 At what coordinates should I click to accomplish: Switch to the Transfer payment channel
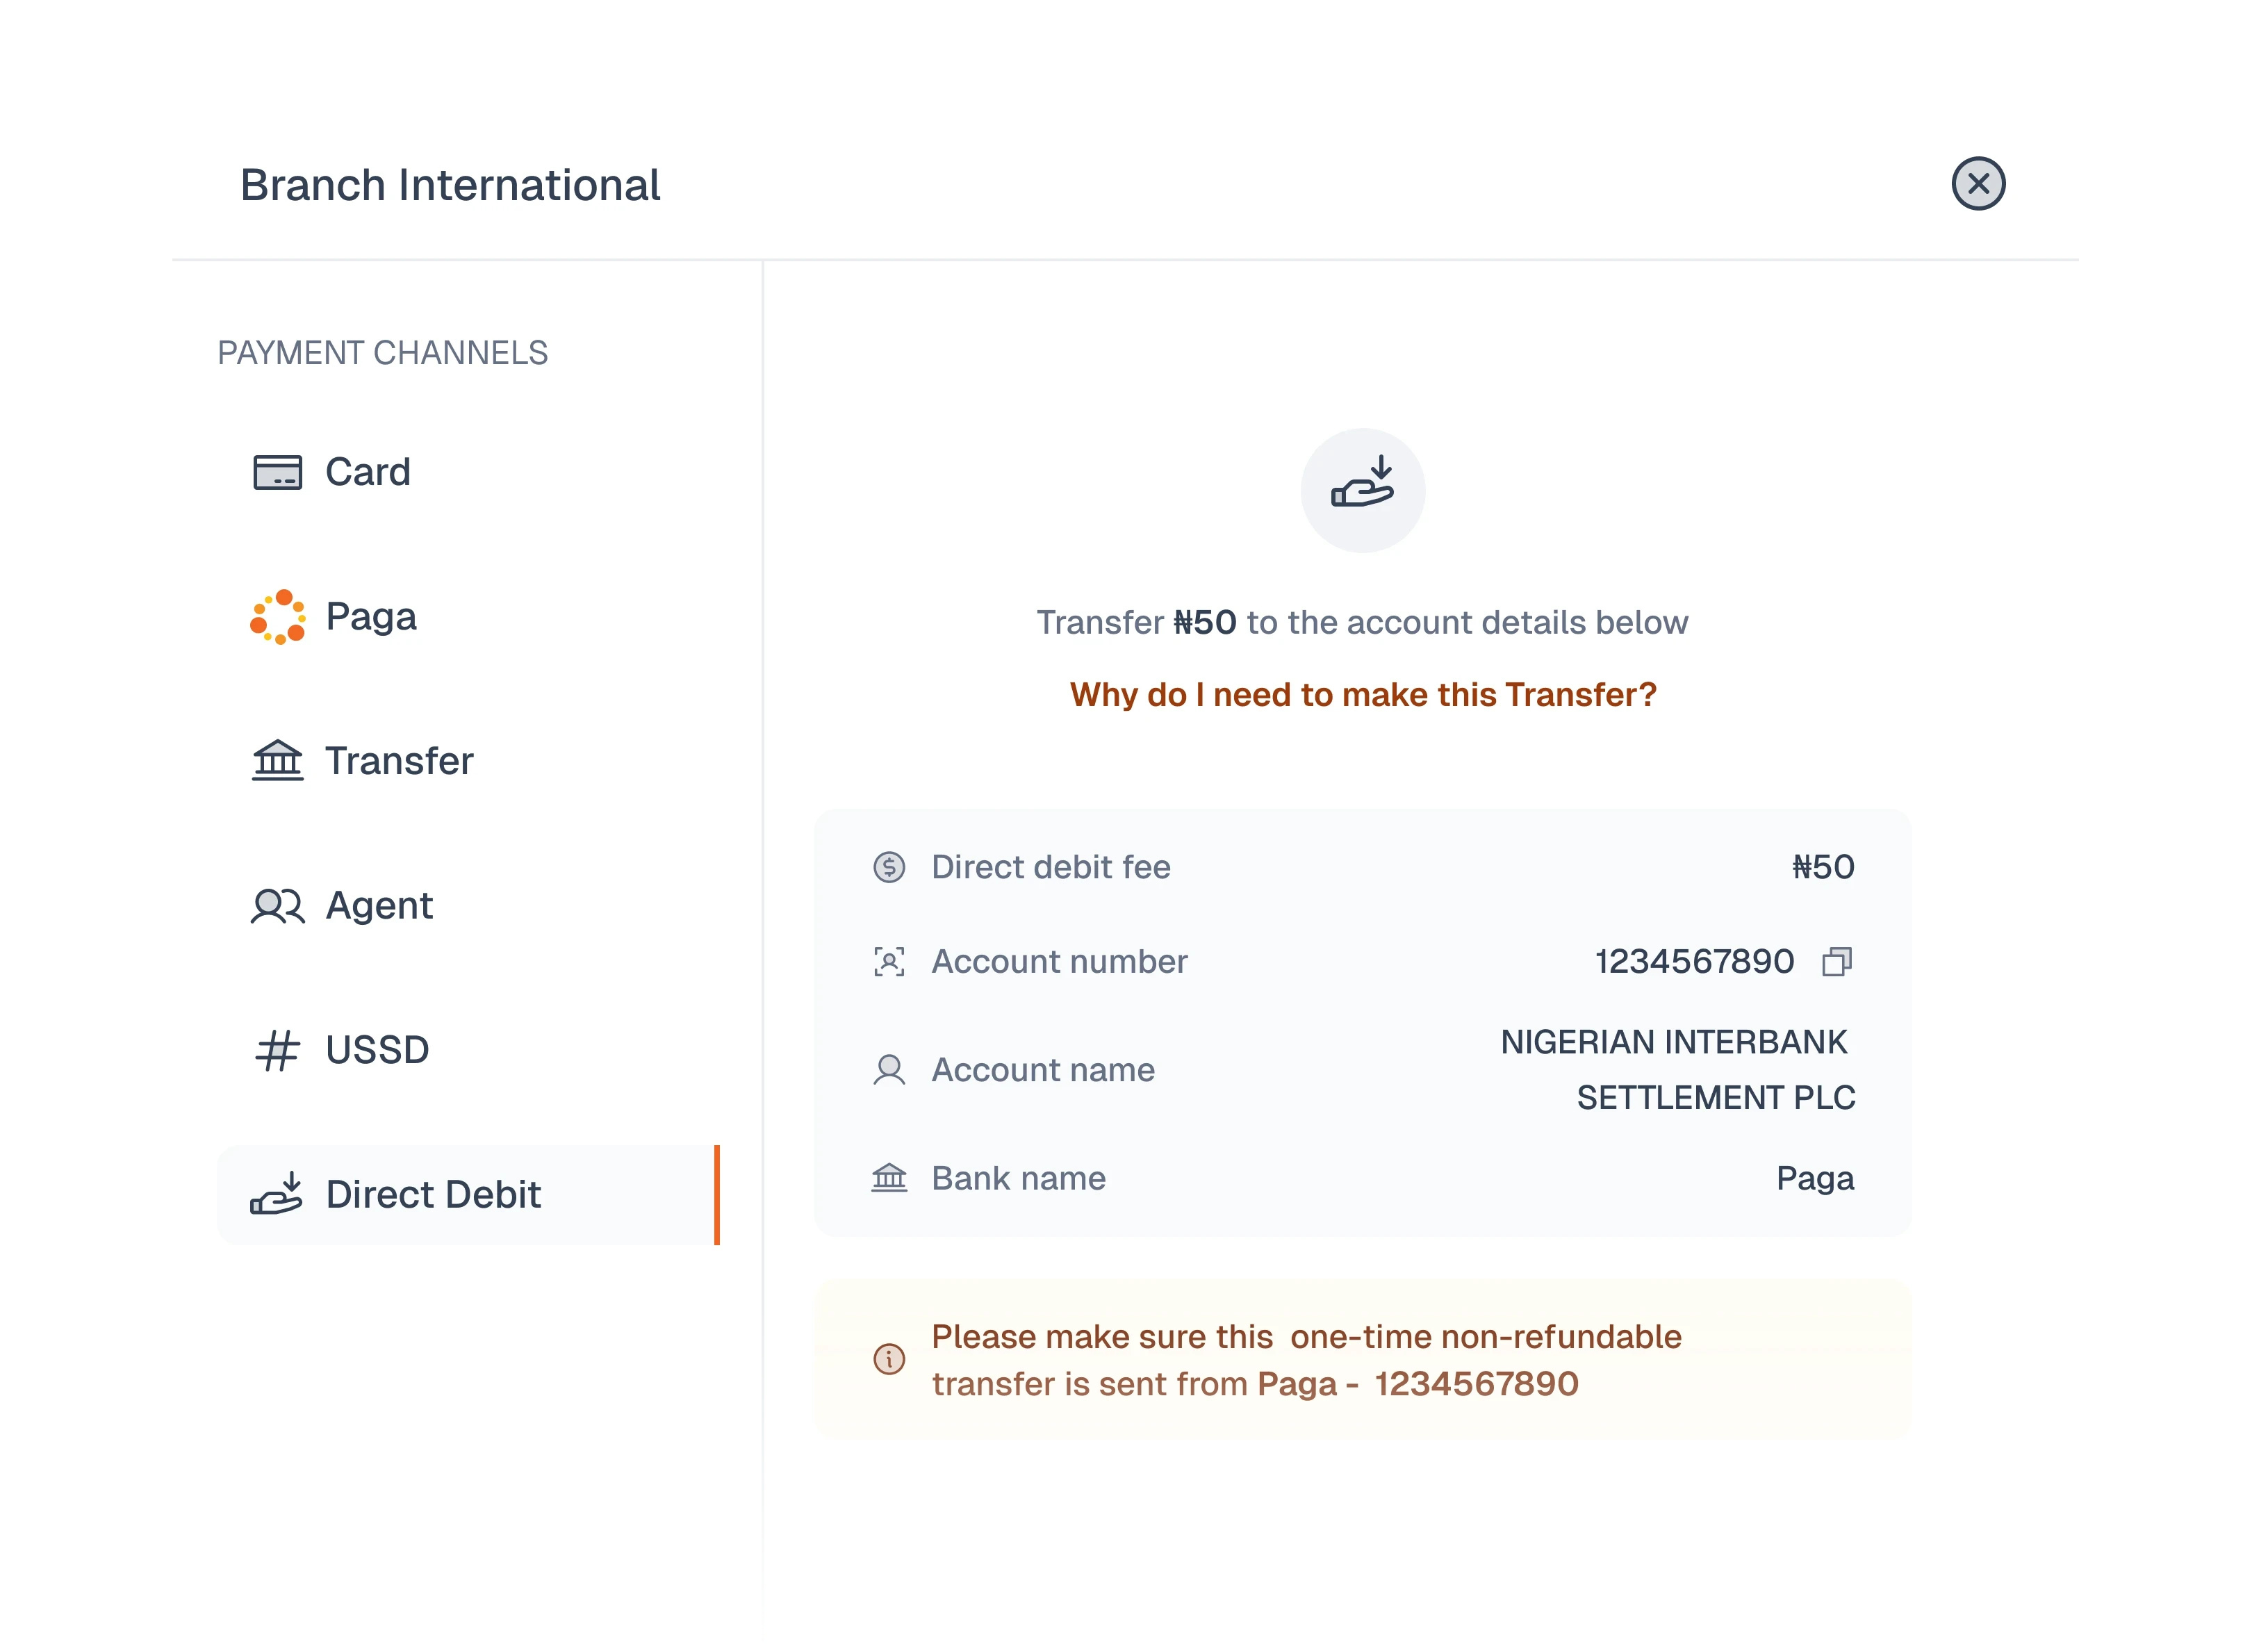(399, 761)
